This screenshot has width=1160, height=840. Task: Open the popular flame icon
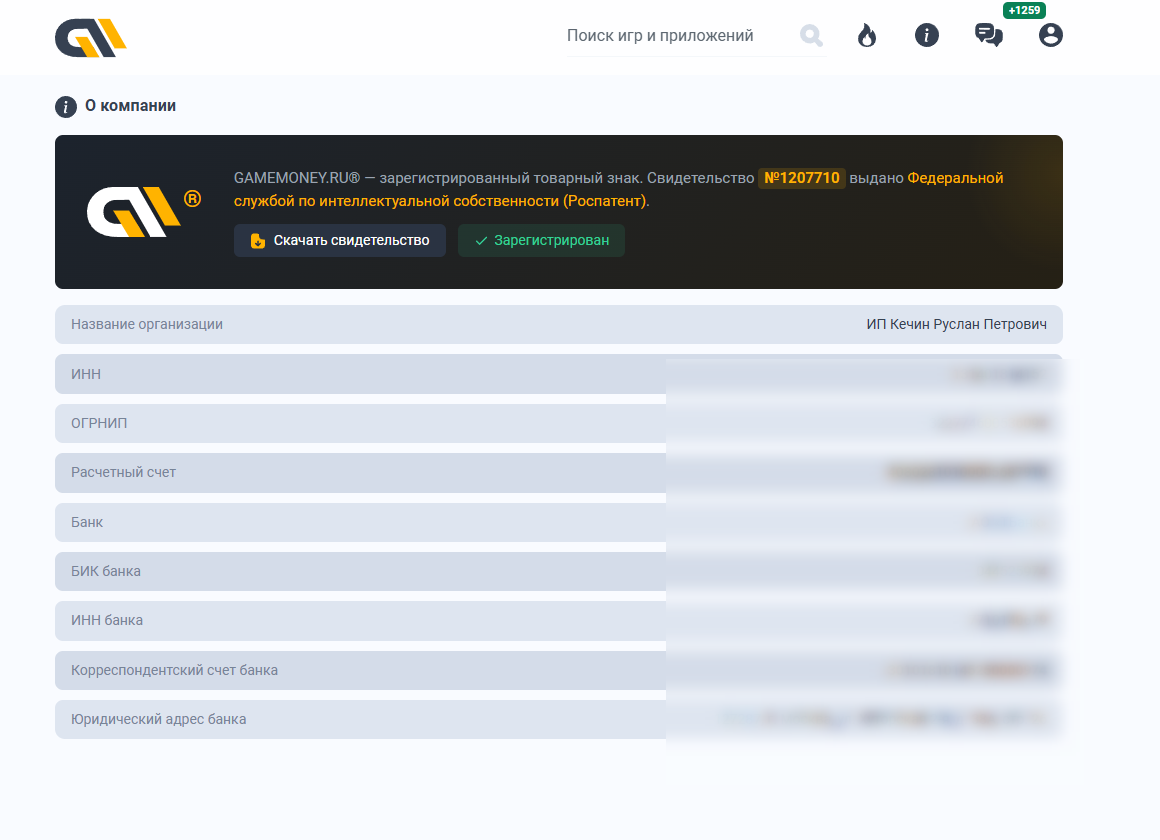pyautogui.click(x=867, y=35)
